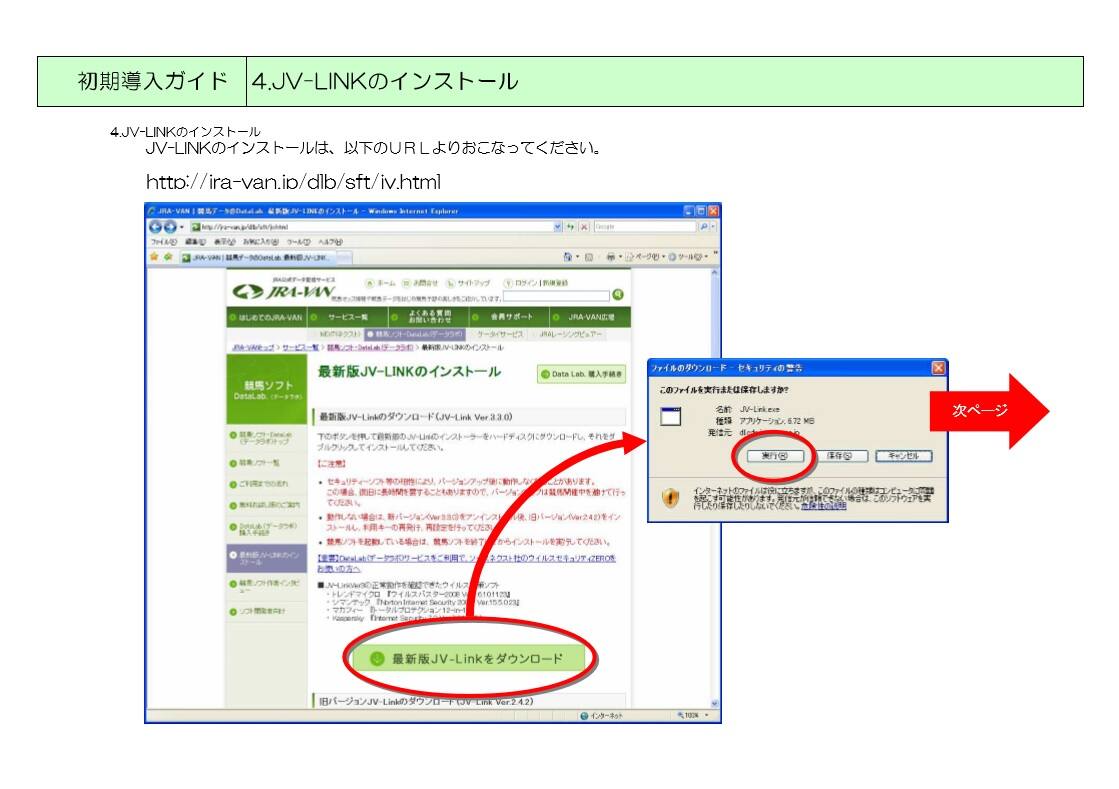
Task: Click the new empty tab button
Action: pos(344,258)
